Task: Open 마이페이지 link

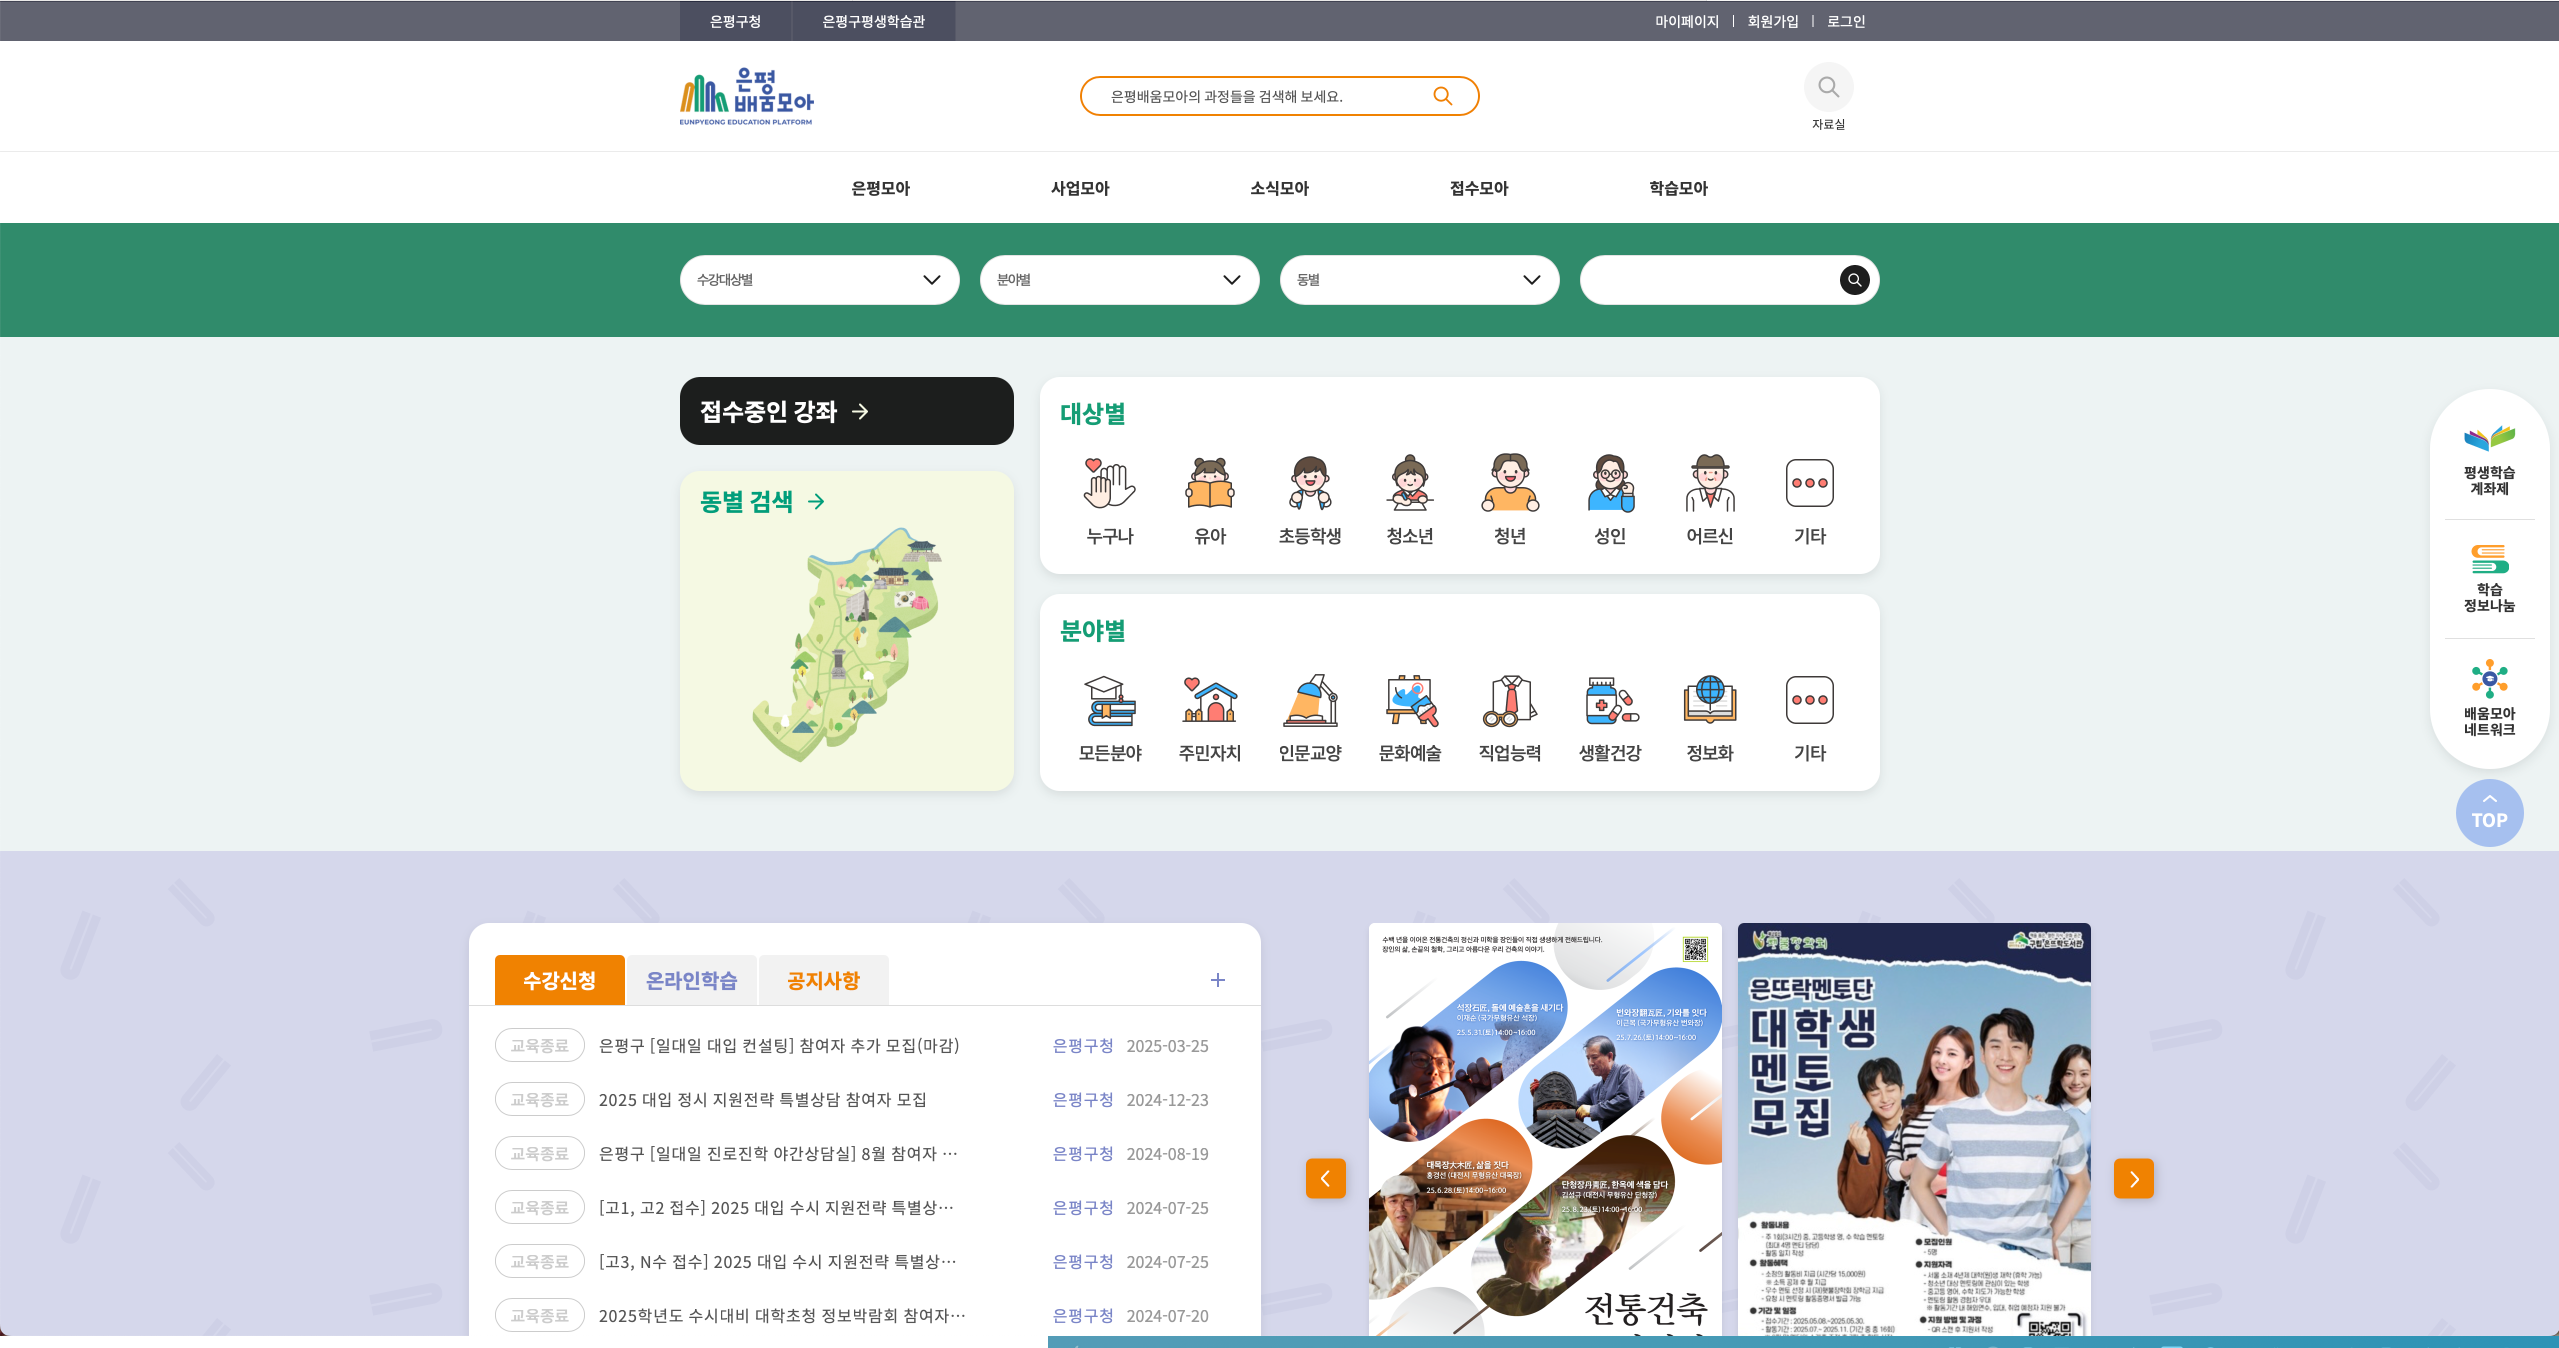Action: tap(1686, 21)
